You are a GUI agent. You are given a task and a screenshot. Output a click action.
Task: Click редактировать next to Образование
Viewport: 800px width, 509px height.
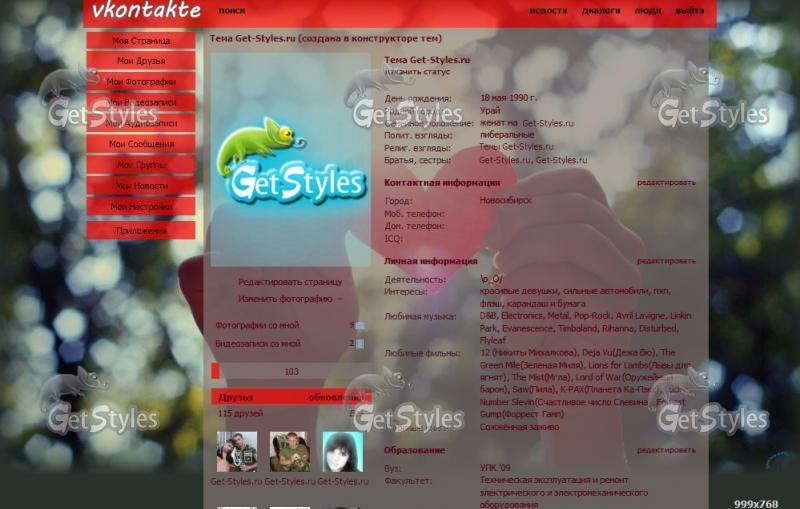(666, 450)
